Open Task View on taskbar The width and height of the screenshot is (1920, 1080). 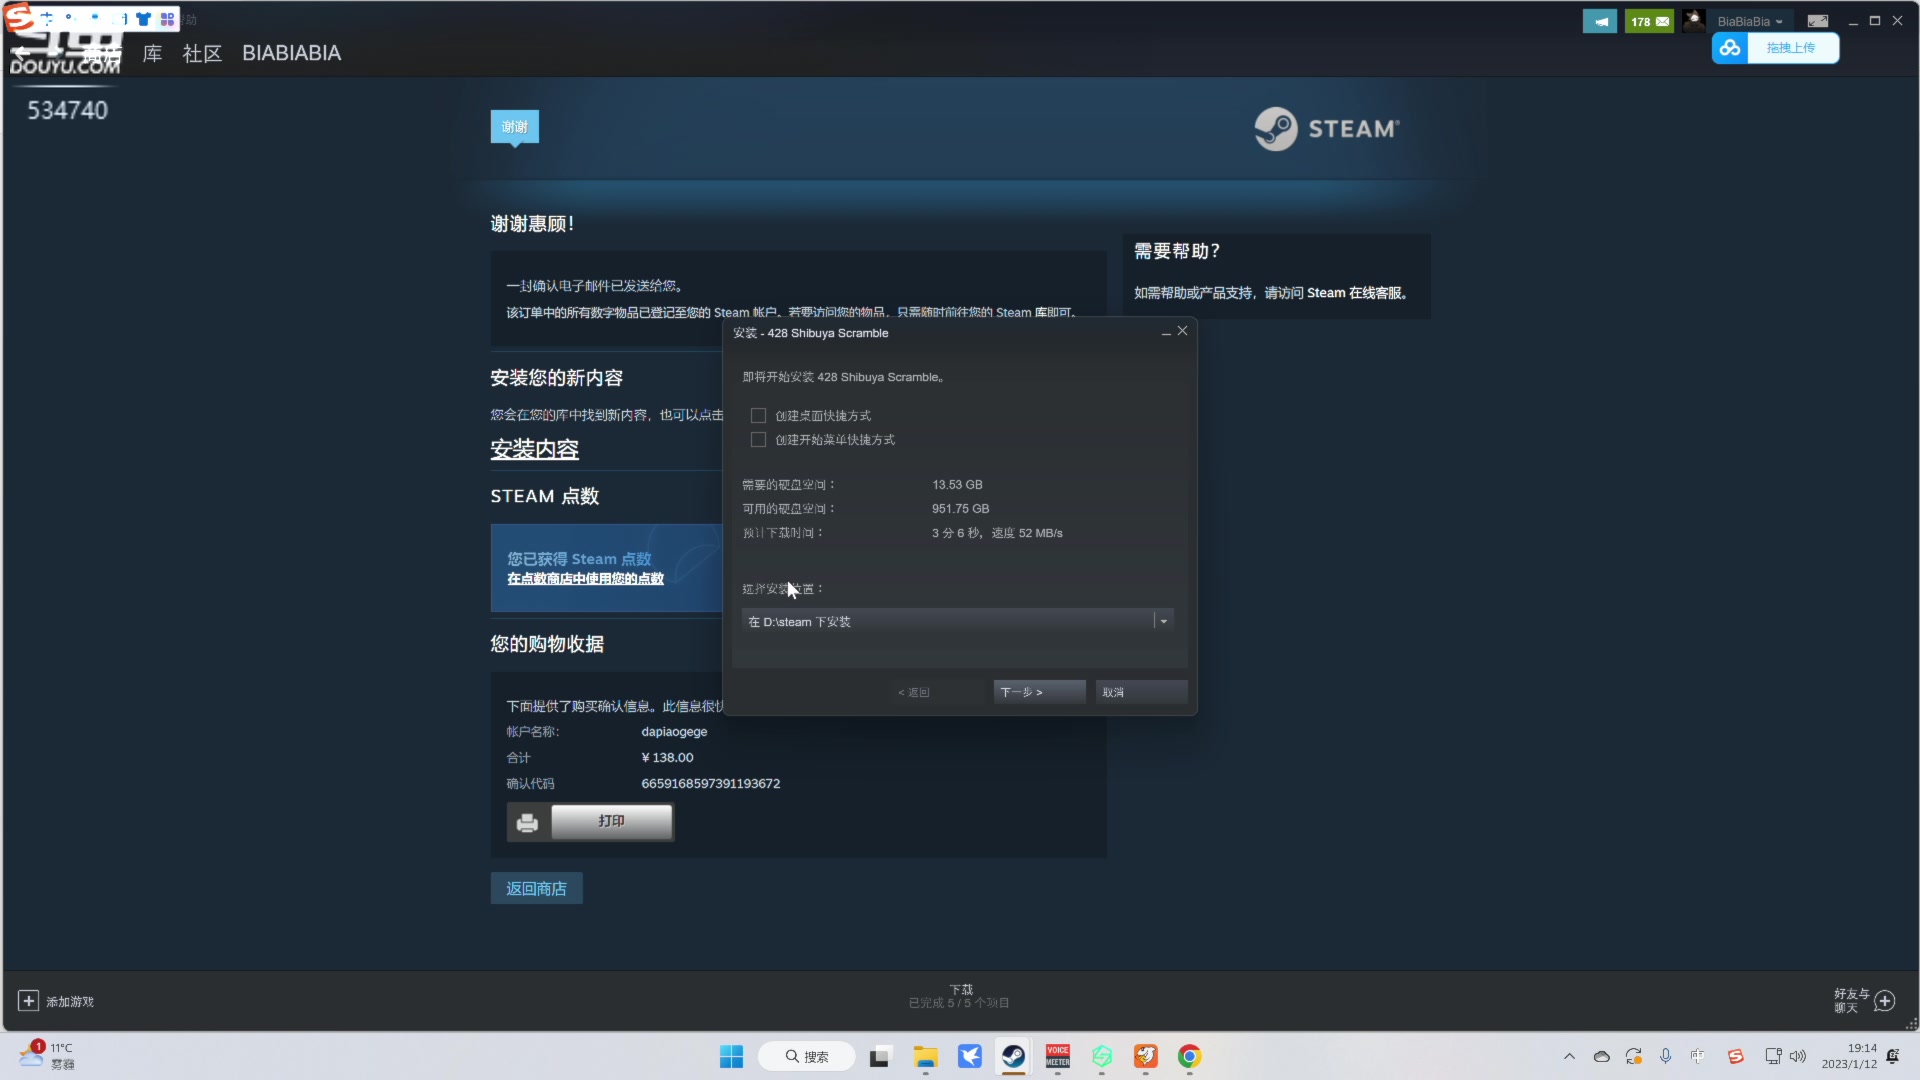pos(880,1057)
